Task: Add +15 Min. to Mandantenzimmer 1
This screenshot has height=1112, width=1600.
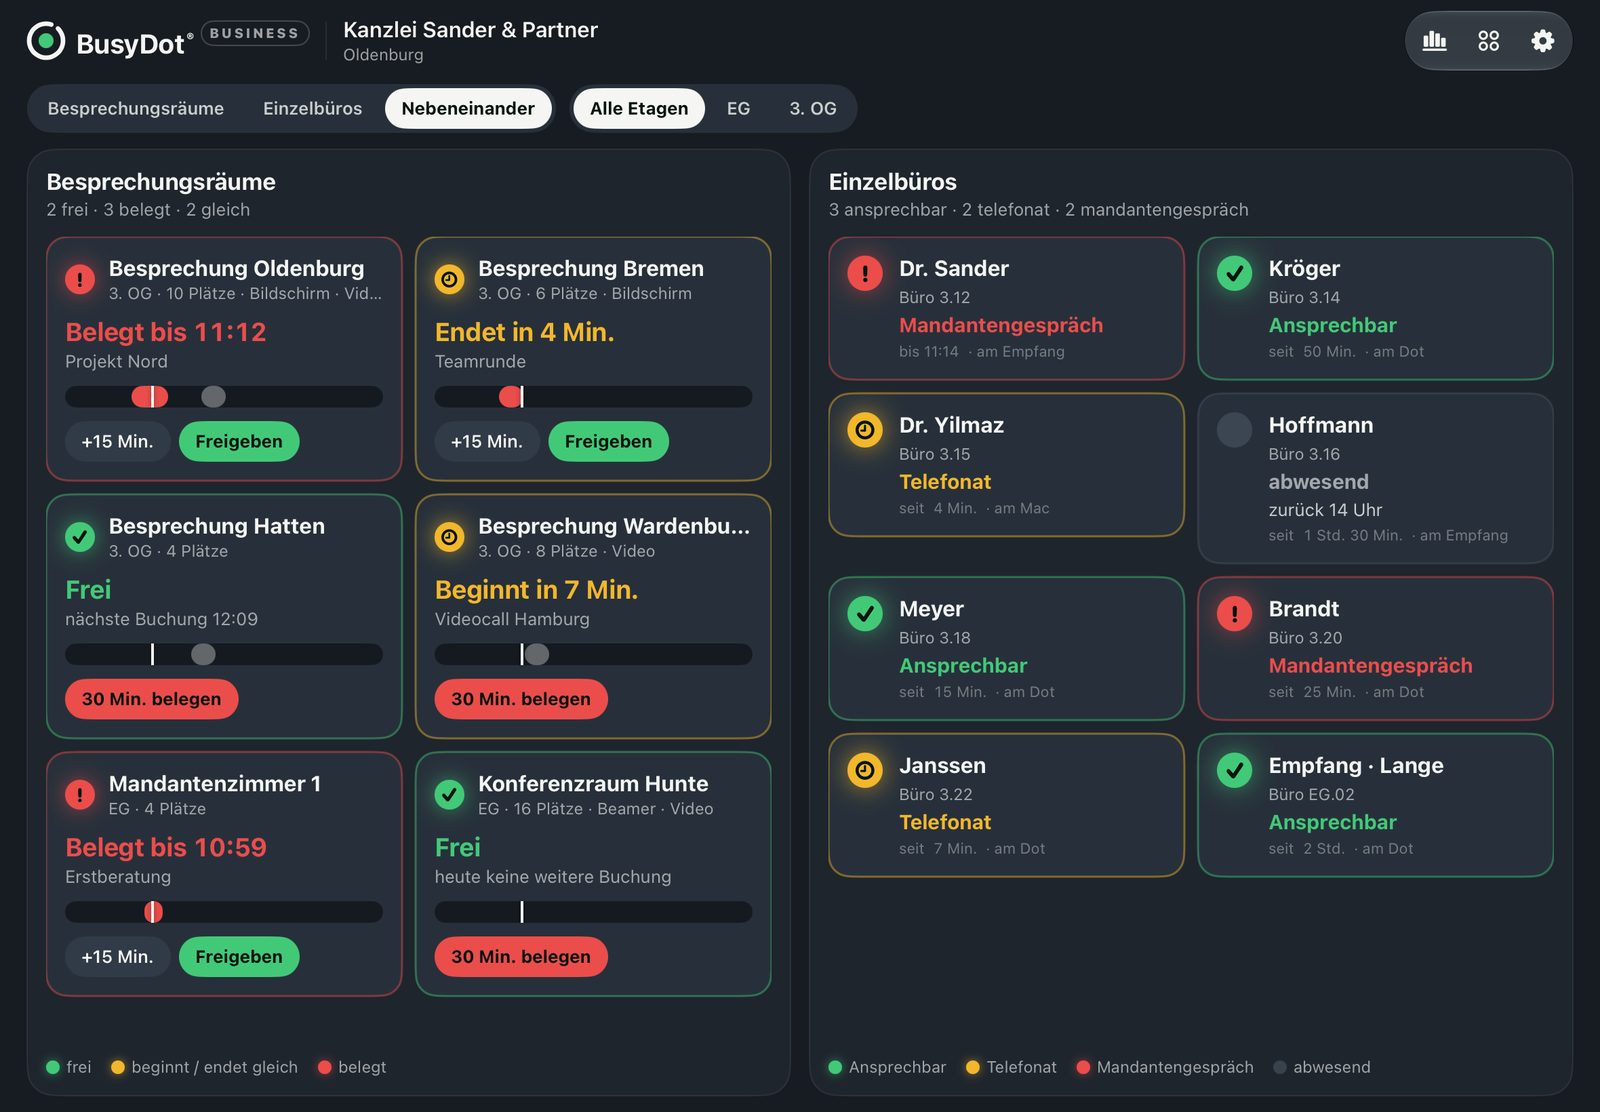Action: pyautogui.click(x=118, y=957)
